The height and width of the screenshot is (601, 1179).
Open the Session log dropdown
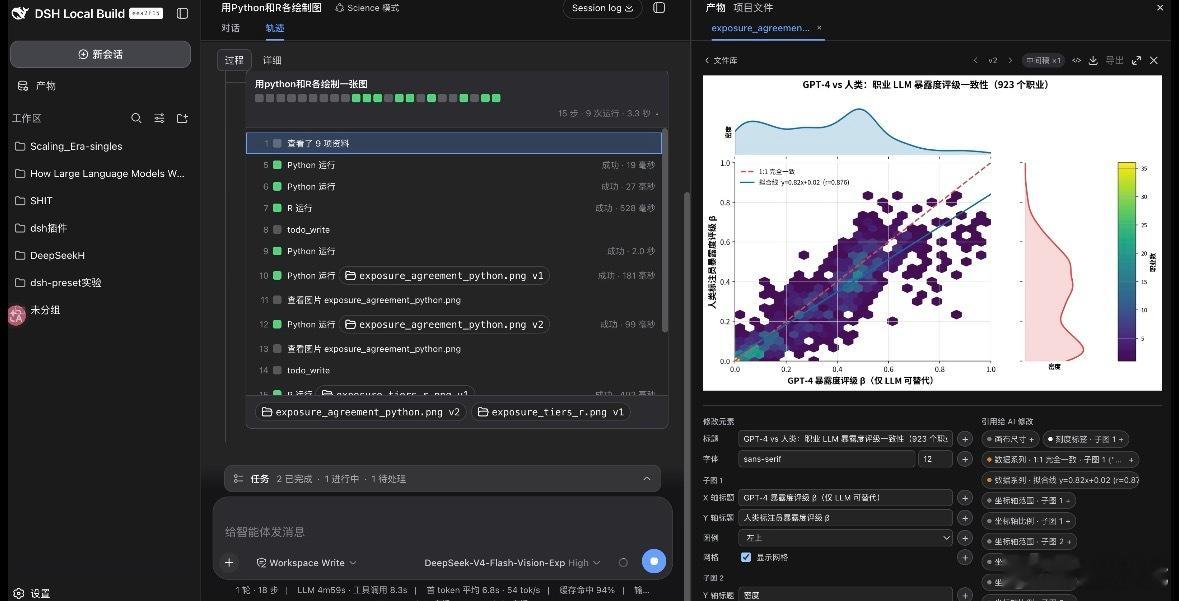(x=602, y=8)
